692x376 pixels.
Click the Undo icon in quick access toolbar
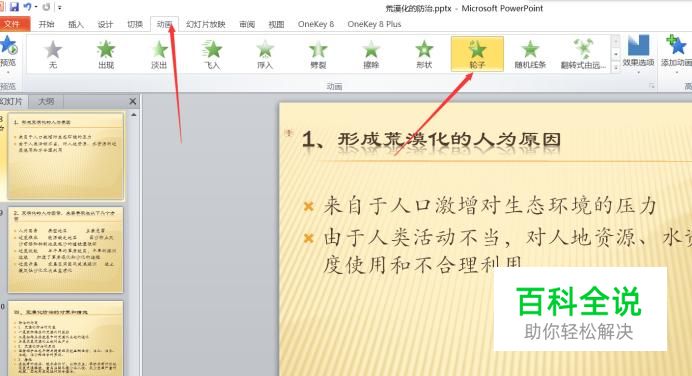click(x=27, y=7)
